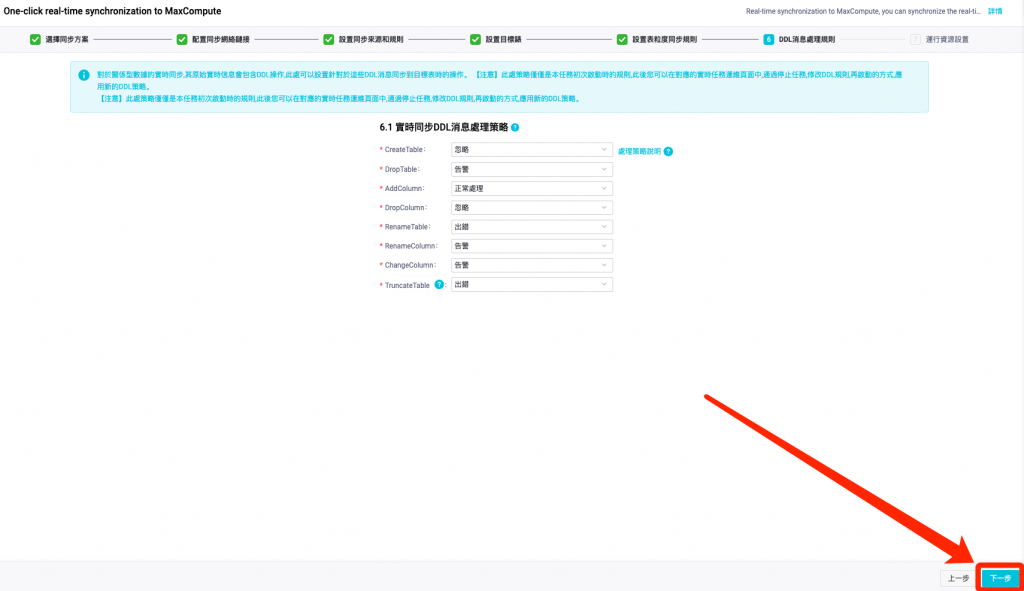Click green check icon for 設置同步來源和規則 step
This screenshot has height=591, width=1024.
click(328, 39)
